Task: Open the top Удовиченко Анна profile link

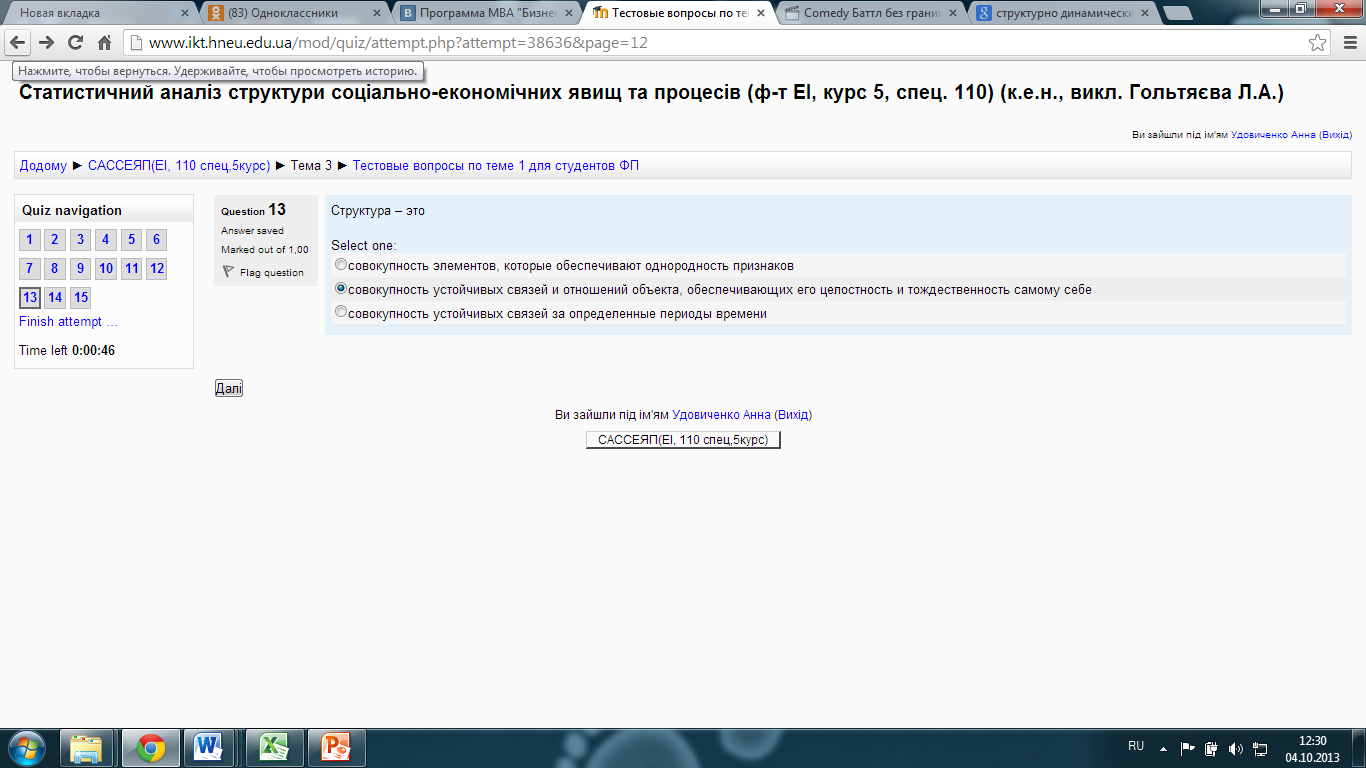Action: (x=1273, y=134)
